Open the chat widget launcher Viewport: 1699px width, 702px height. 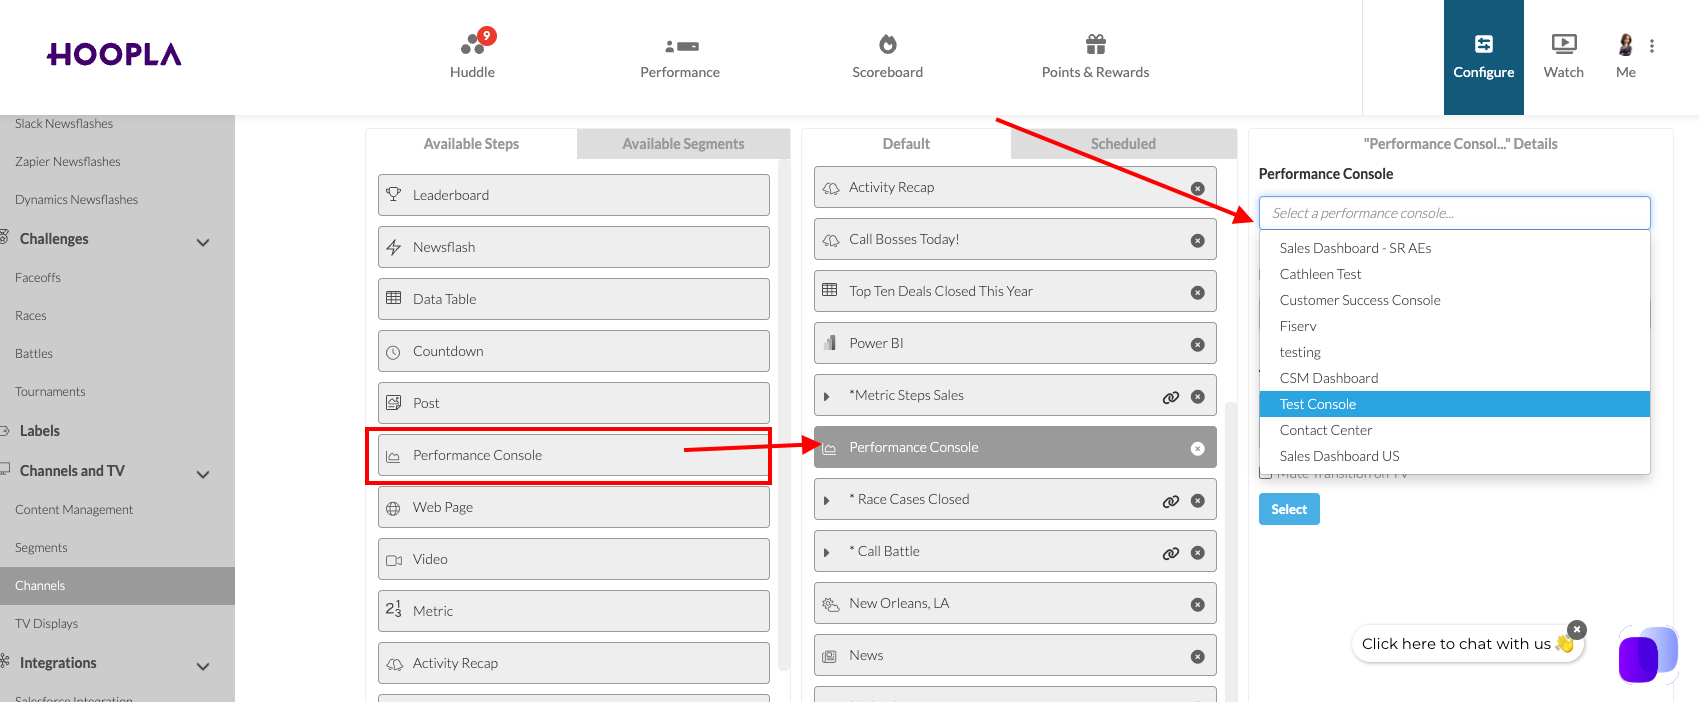point(1646,656)
